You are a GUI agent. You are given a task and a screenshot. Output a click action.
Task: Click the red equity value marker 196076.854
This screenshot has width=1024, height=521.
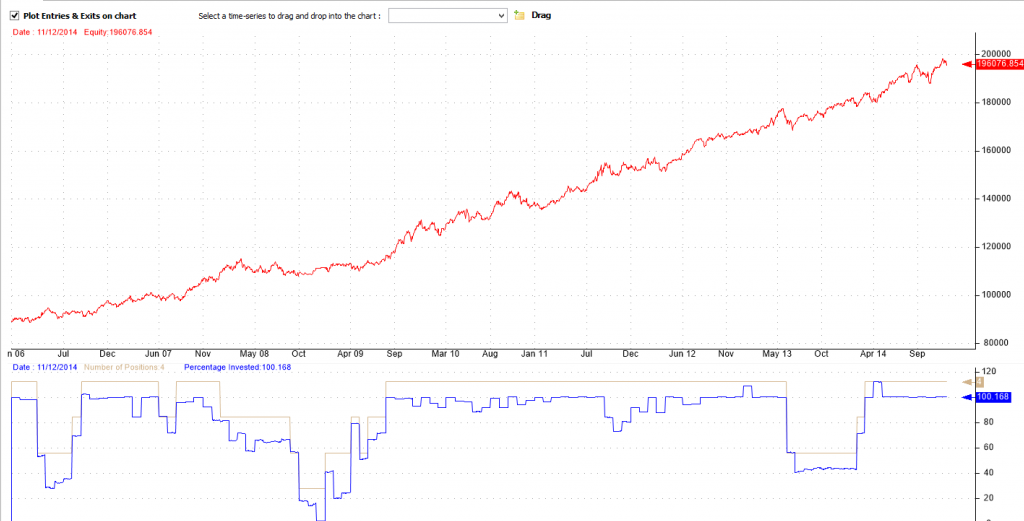click(998, 64)
